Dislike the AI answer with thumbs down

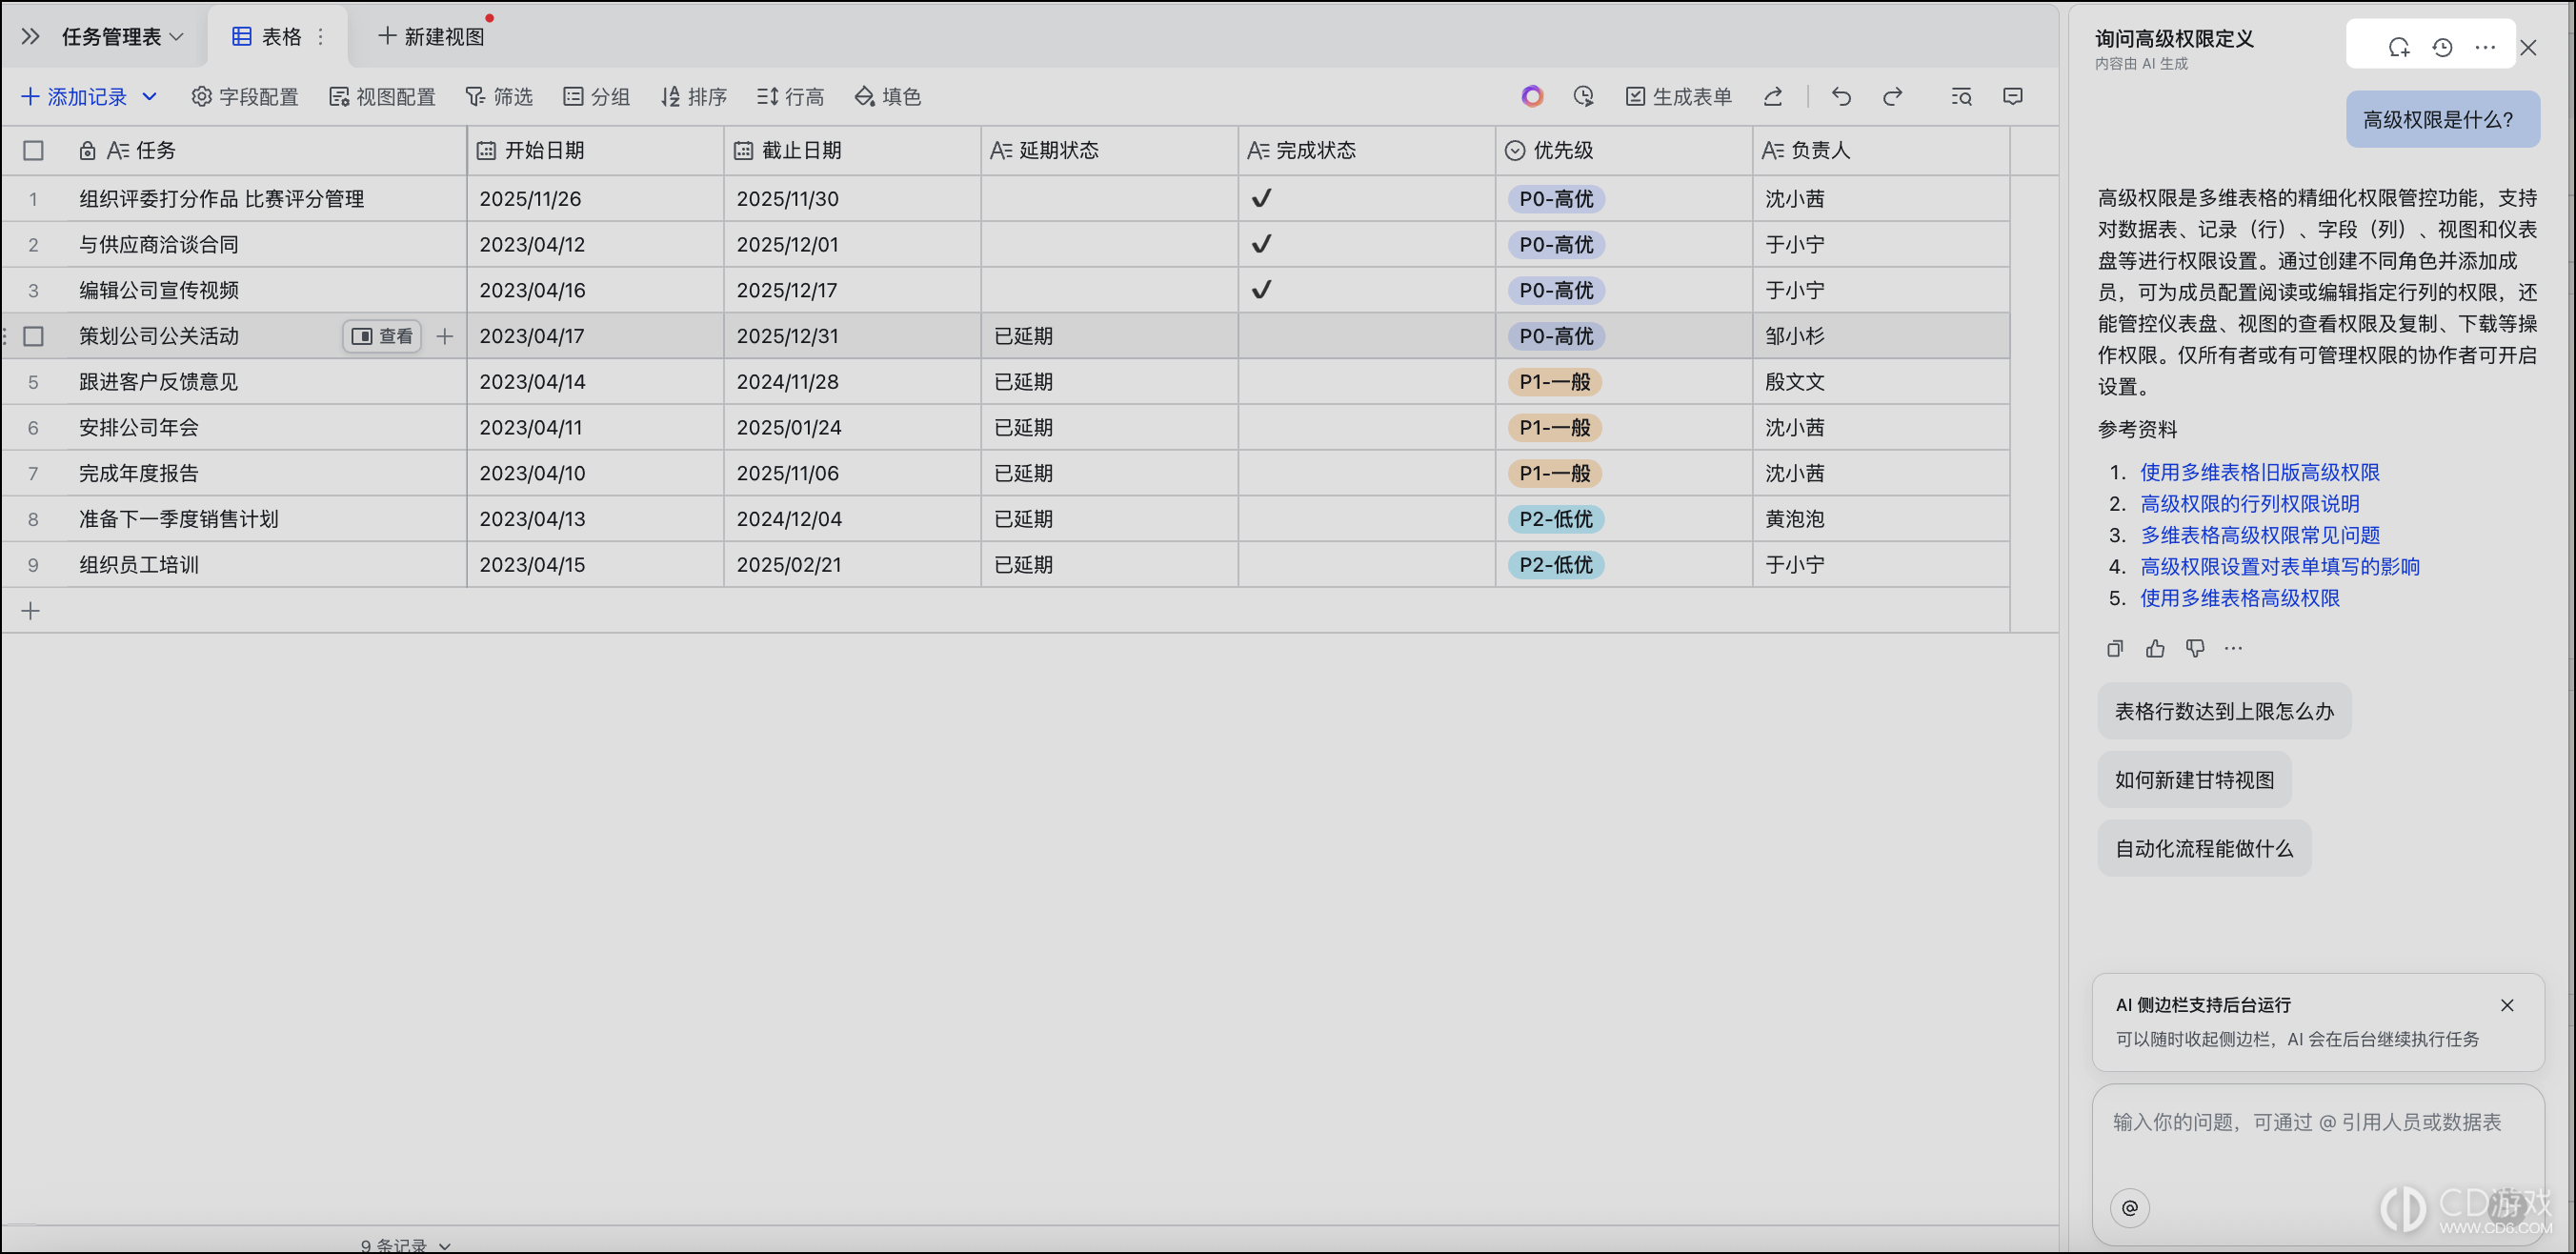click(2195, 649)
